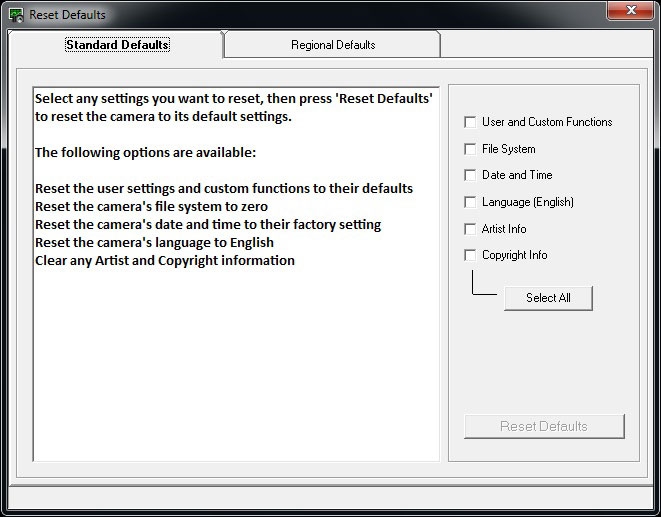The width and height of the screenshot is (661, 517).
Task: Click the 'Reset the camera's language to English' line
Action: point(154,243)
